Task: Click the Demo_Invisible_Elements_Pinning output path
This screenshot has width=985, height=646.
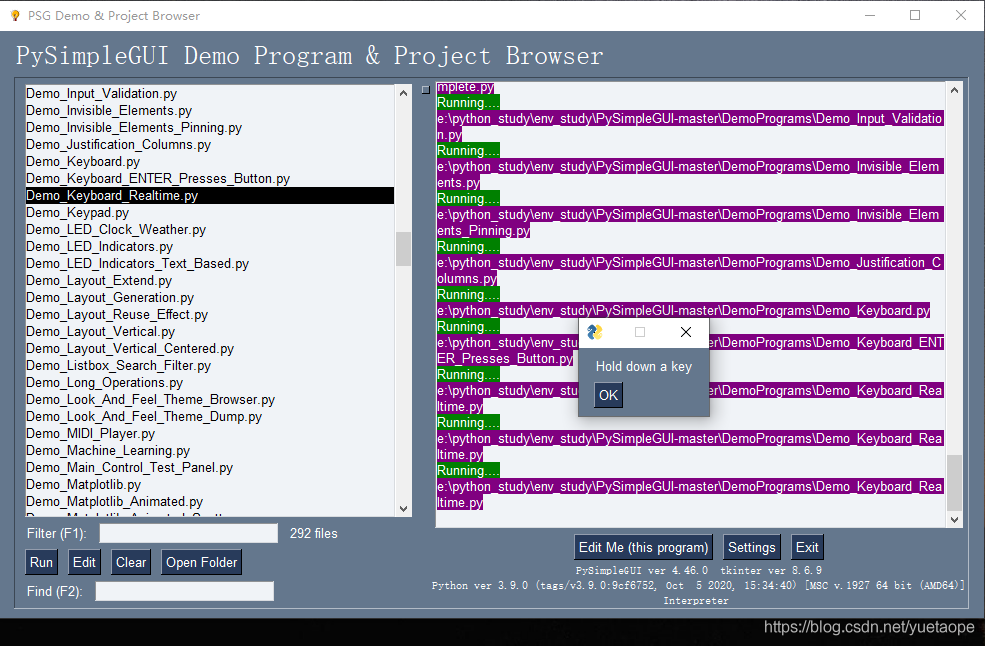Action: (x=690, y=222)
